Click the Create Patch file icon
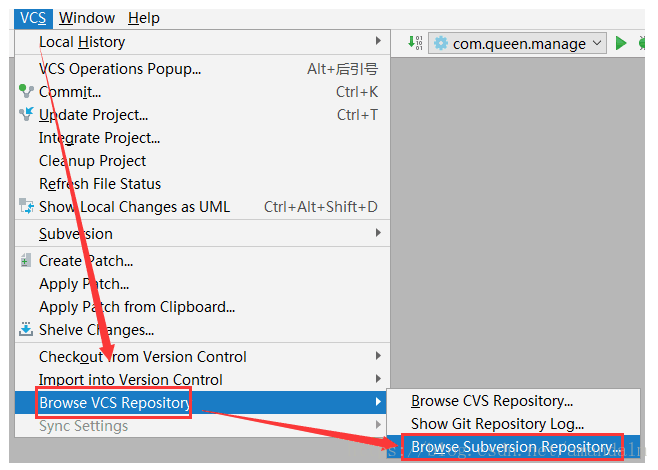This screenshot has width=658, height=470. click(x=26, y=260)
